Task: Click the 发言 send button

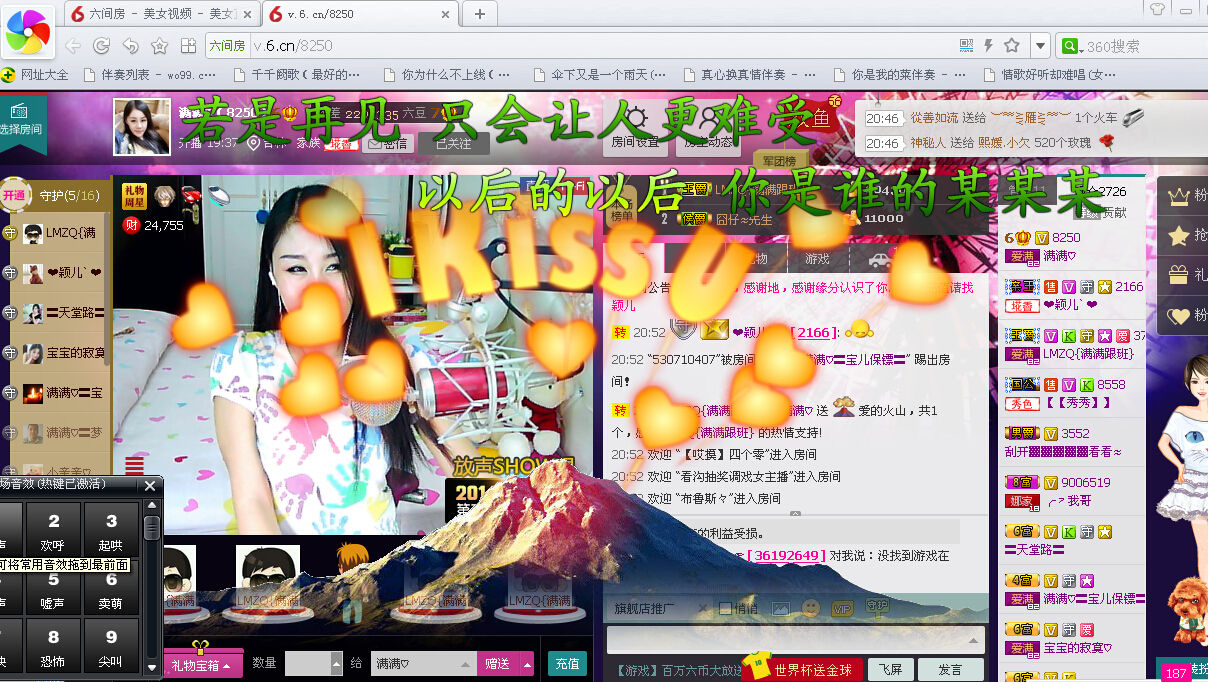Action: (949, 669)
